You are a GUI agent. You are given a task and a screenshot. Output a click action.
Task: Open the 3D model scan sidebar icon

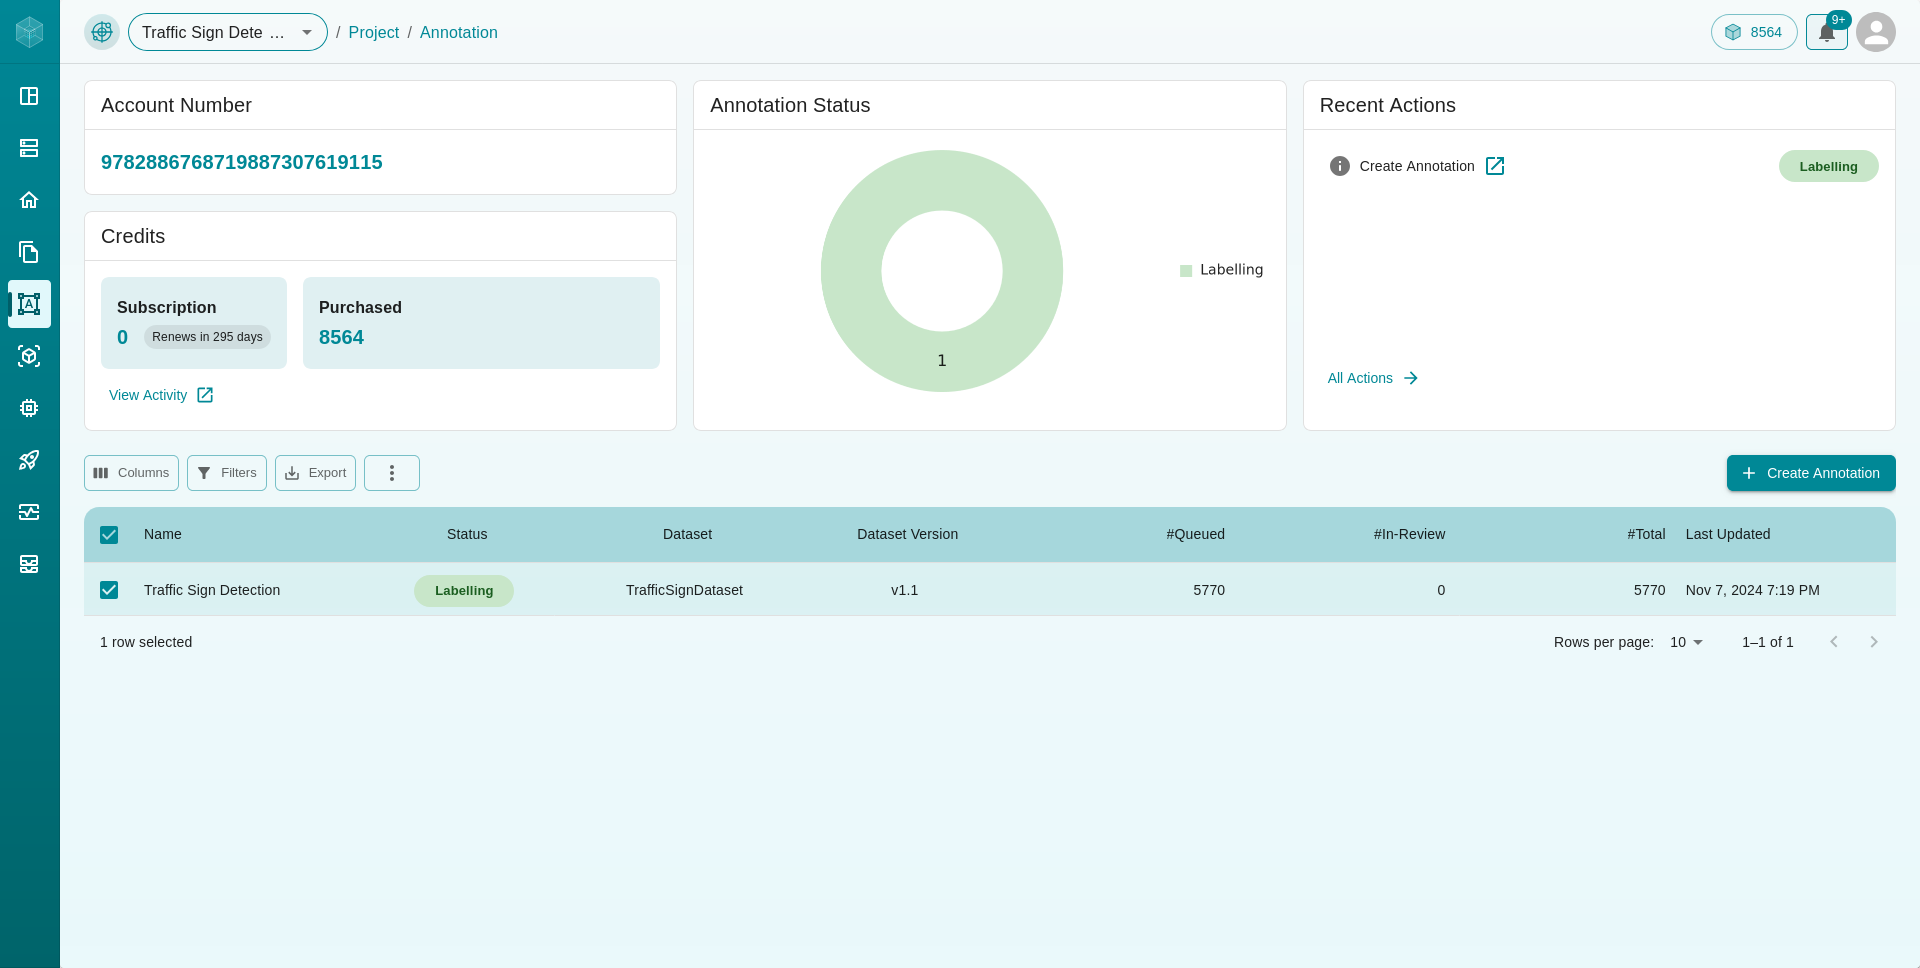(29, 356)
